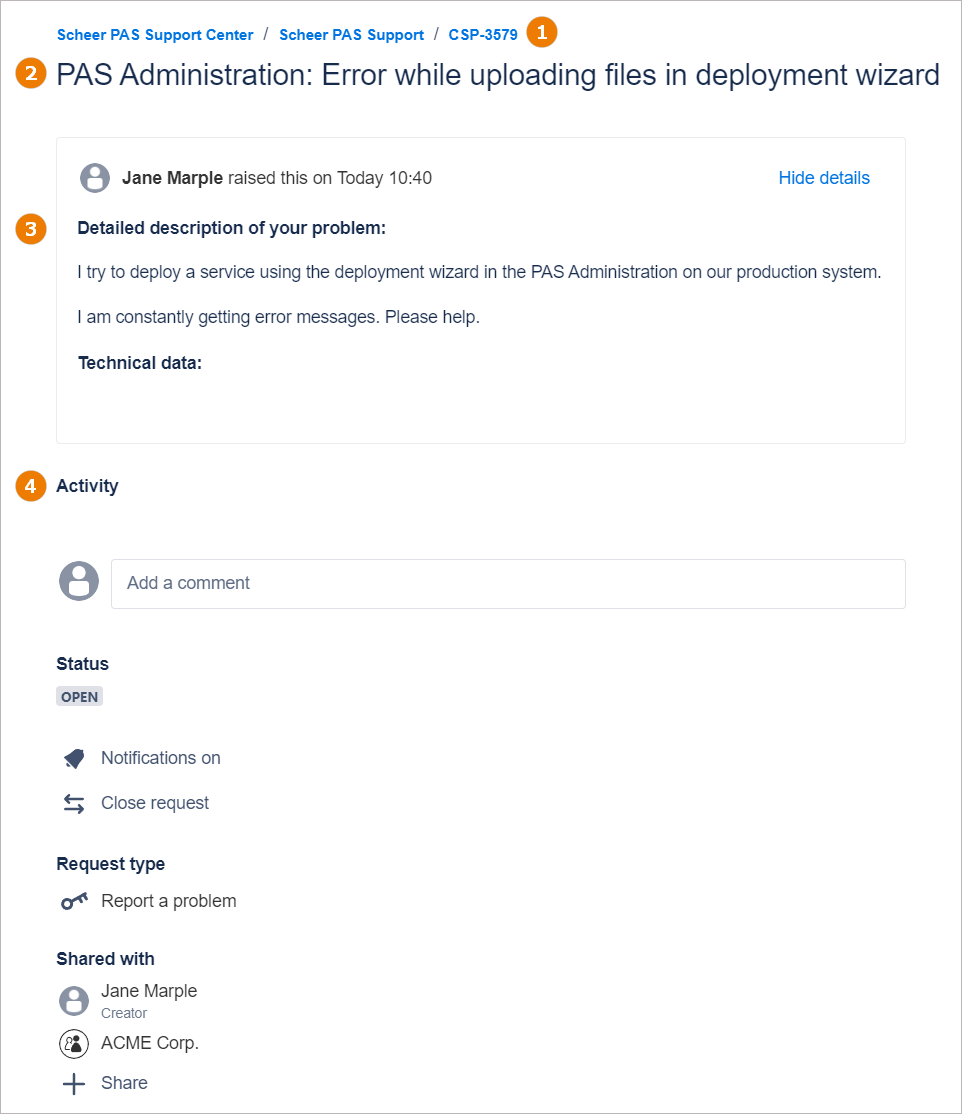
Task: Open Scheer PAS Support Center breadcrumb
Action: coord(155,35)
